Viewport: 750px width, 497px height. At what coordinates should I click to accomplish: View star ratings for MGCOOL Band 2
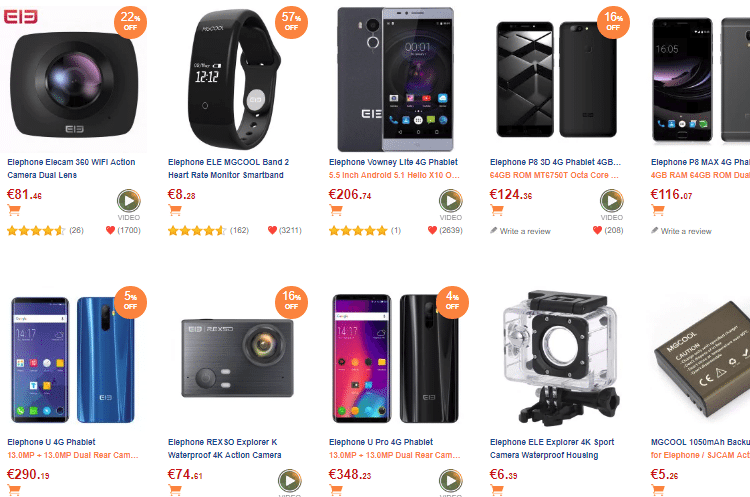tap(197, 231)
